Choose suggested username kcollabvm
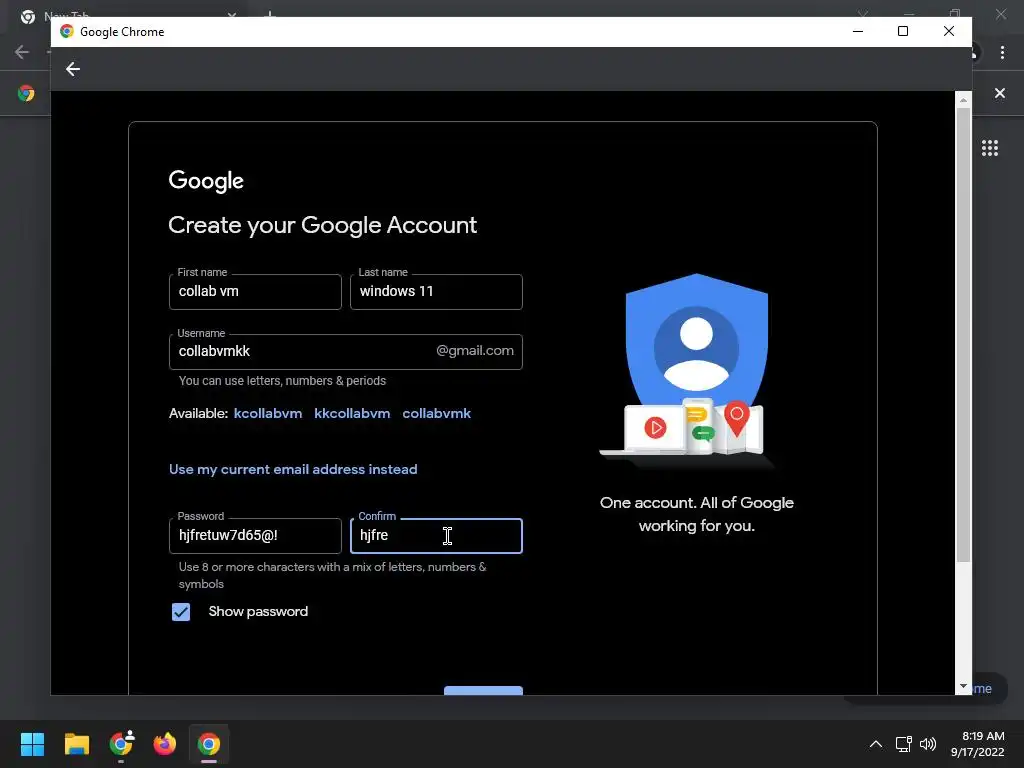This screenshot has height=768, width=1024. pos(268,413)
